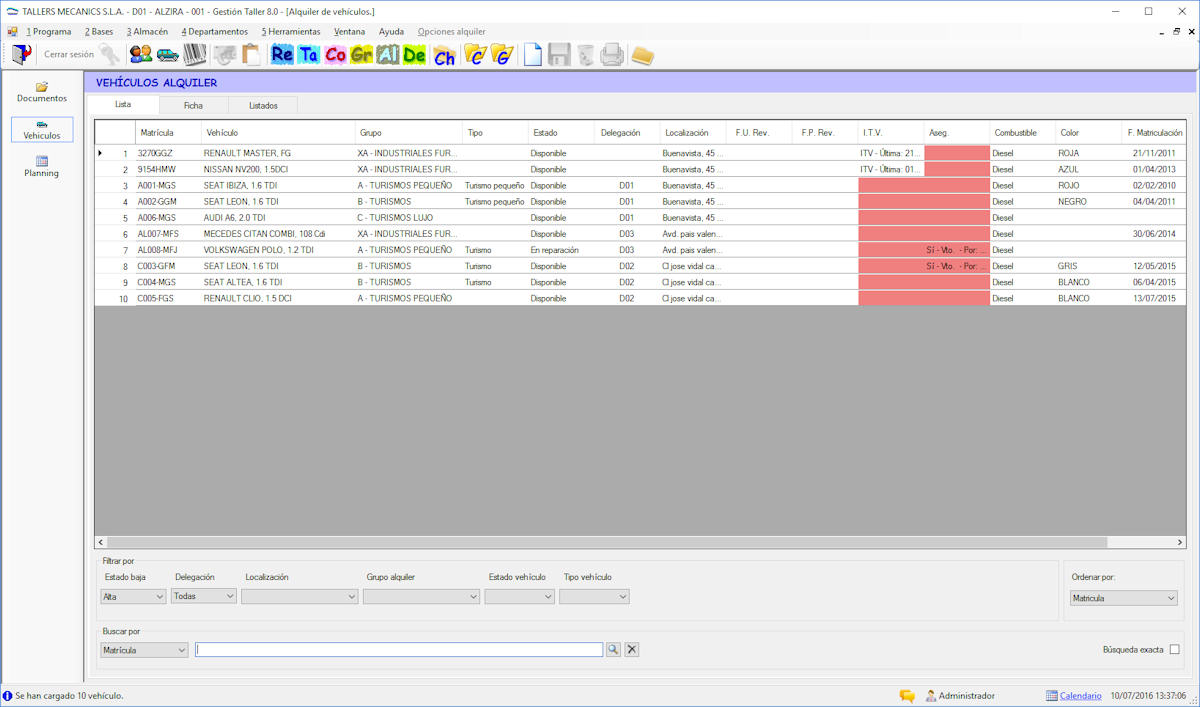
Task: Select the Lista tab
Action: coord(123,104)
